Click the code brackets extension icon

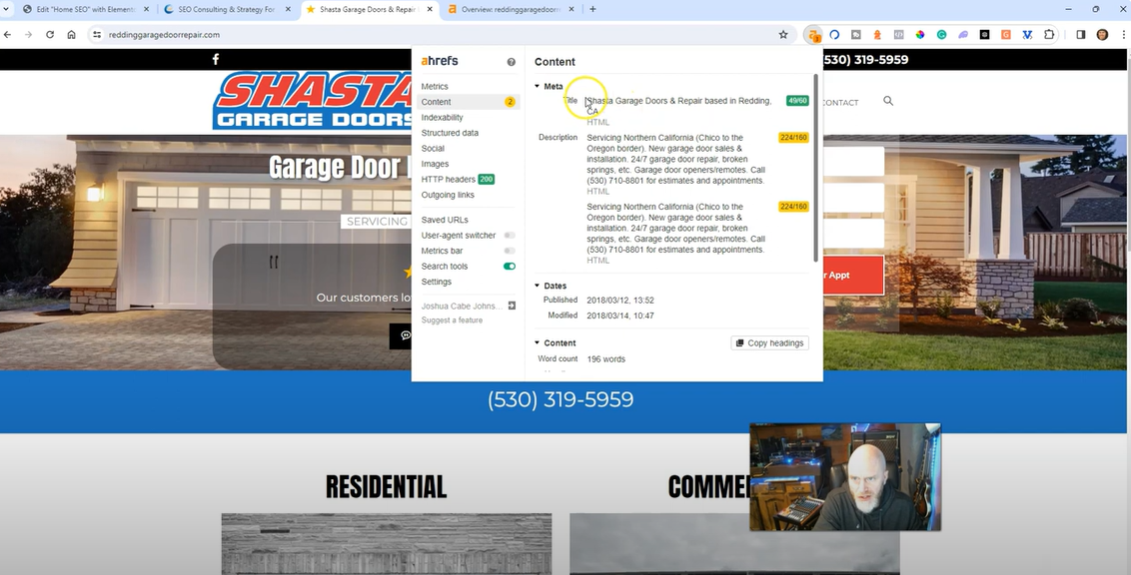pos(899,35)
